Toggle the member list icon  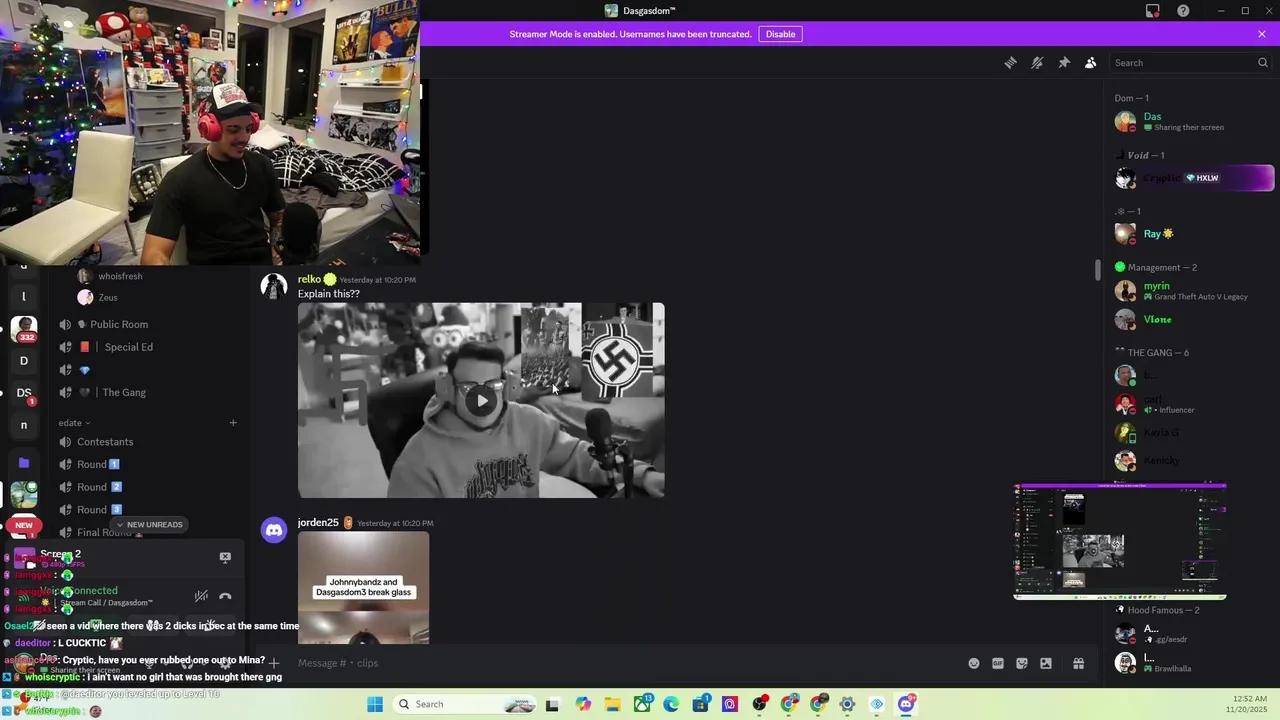pos(1091,62)
